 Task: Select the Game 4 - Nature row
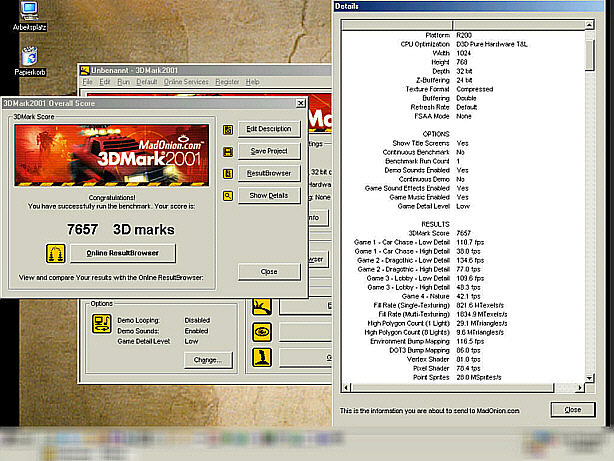[x=463, y=296]
